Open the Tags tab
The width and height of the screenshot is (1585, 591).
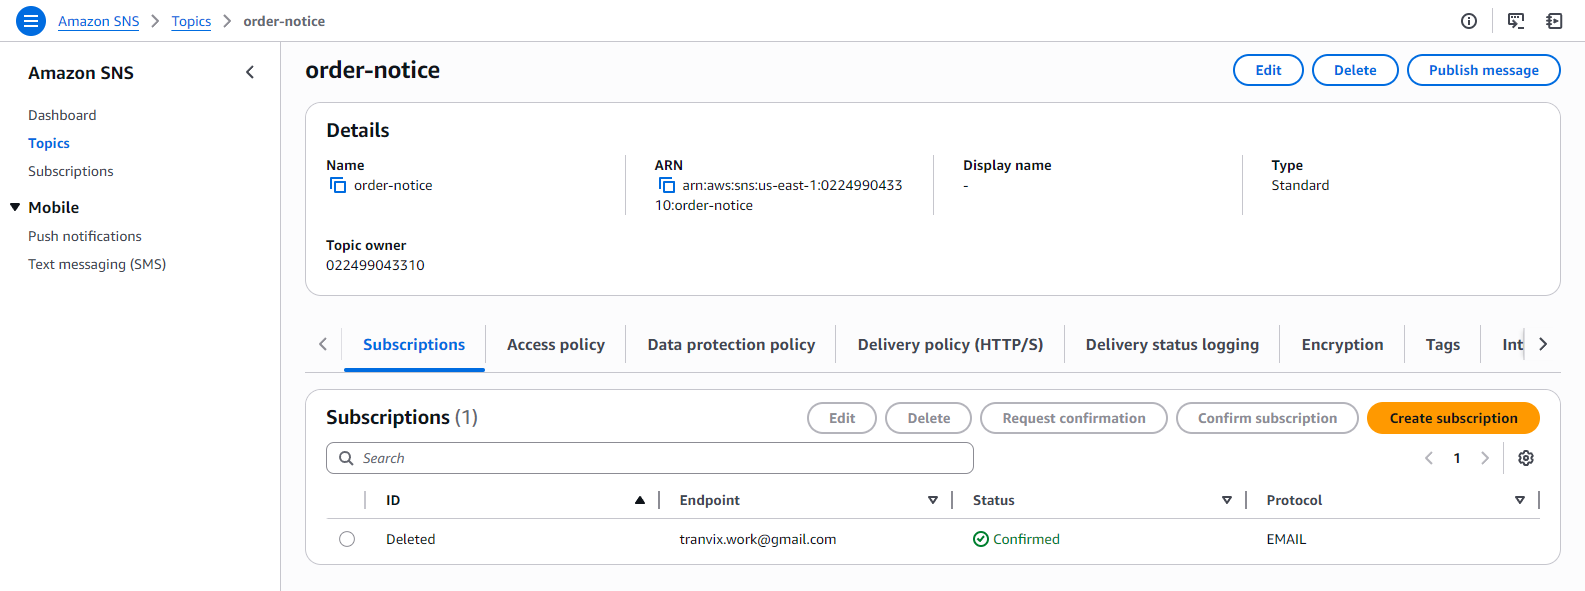pos(1442,344)
